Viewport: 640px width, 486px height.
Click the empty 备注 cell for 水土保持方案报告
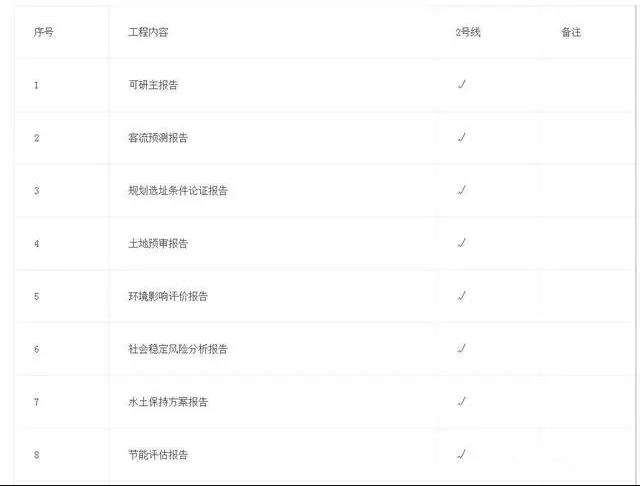(x=588, y=402)
